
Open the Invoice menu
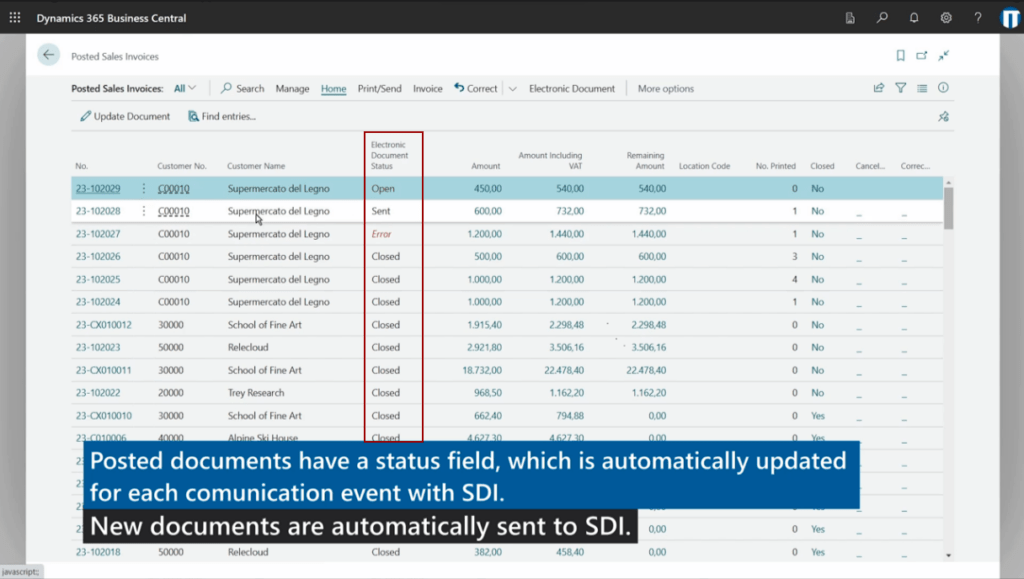pos(427,88)
